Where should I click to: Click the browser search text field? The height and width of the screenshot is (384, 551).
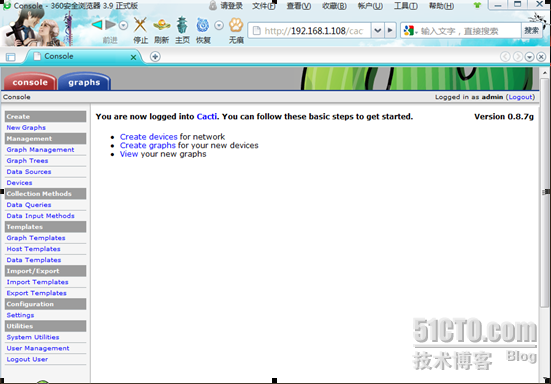(469, 31)
